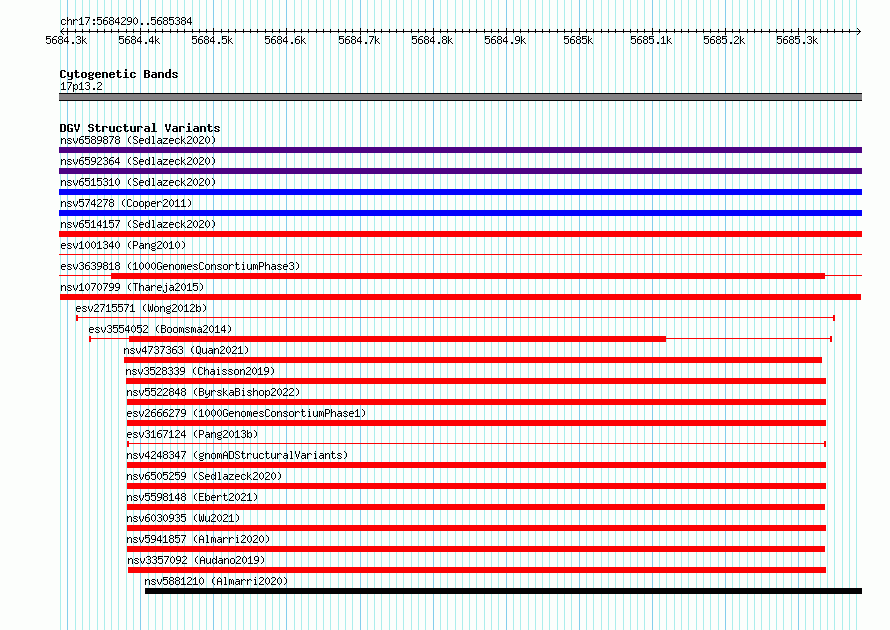This screenshot has height=630, width=890.
Task: Click the purple bar for nsv6589878
Action: (460, 150)
